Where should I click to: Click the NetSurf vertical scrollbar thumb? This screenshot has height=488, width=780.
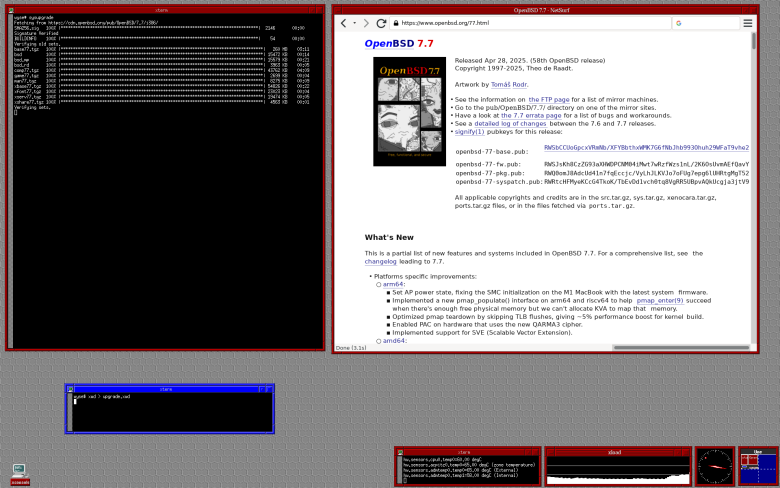pos(754,41)
